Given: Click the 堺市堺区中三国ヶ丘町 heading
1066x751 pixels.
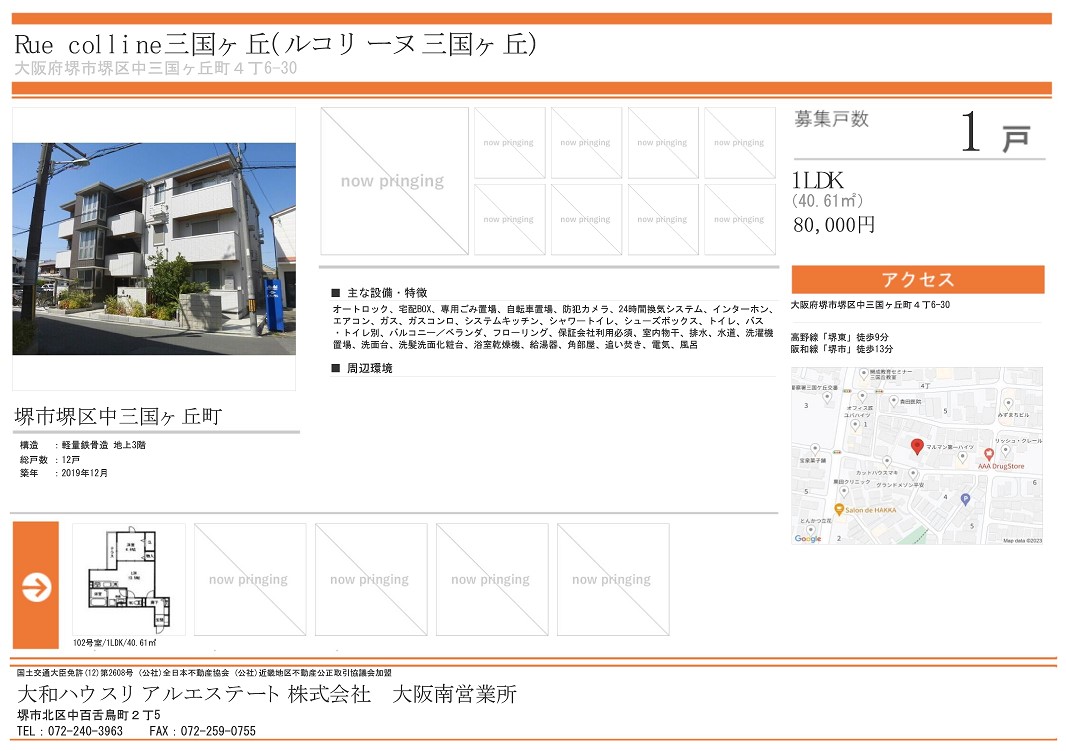Looking at the screenshot, I should point(118,416).
